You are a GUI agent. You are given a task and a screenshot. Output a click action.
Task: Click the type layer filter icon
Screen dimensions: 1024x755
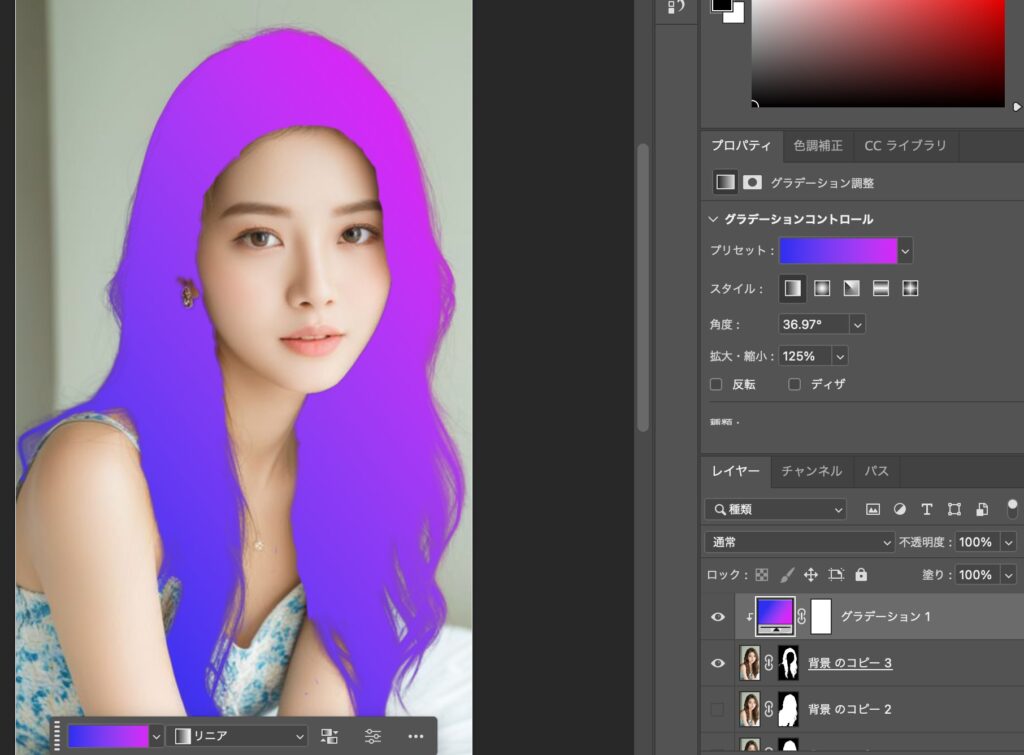(927, 509)
